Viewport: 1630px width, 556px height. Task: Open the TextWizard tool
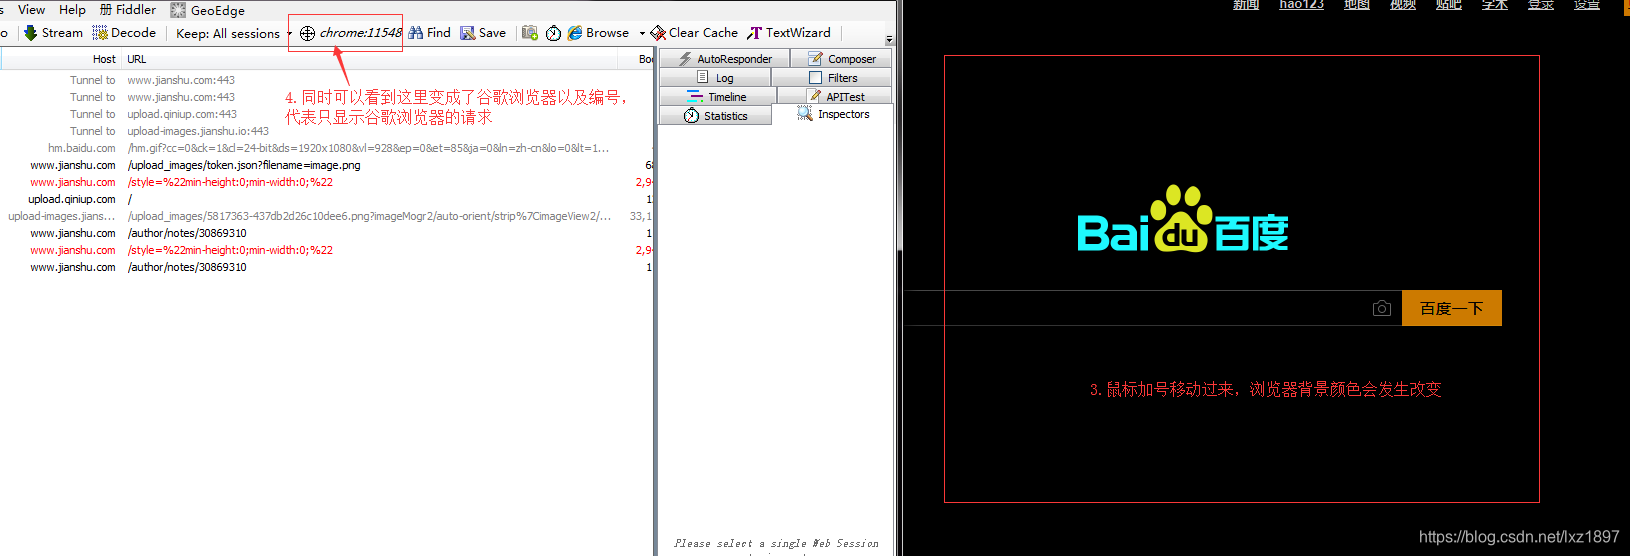tap(789, 33)
